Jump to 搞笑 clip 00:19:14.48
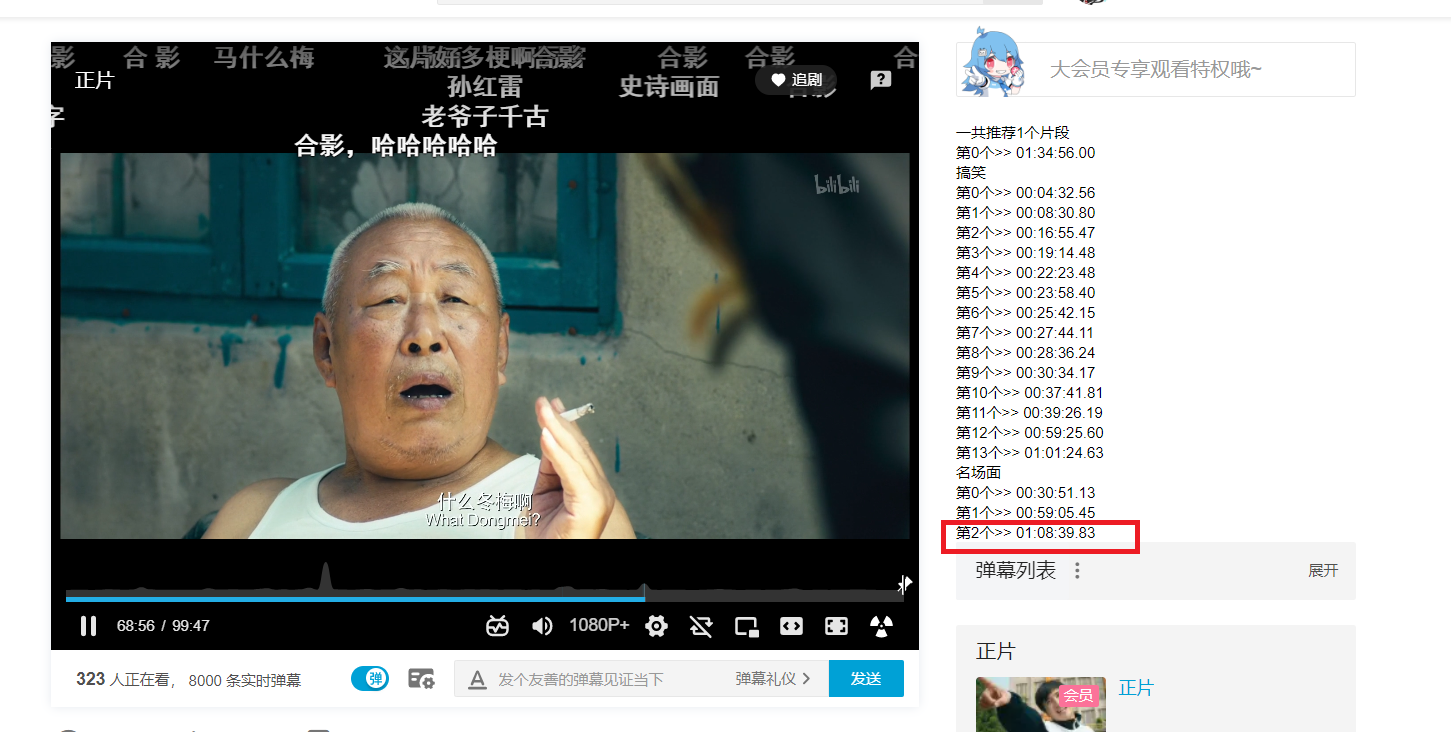This screenshot has height=732, width=1451. [x=1025, y=253]
